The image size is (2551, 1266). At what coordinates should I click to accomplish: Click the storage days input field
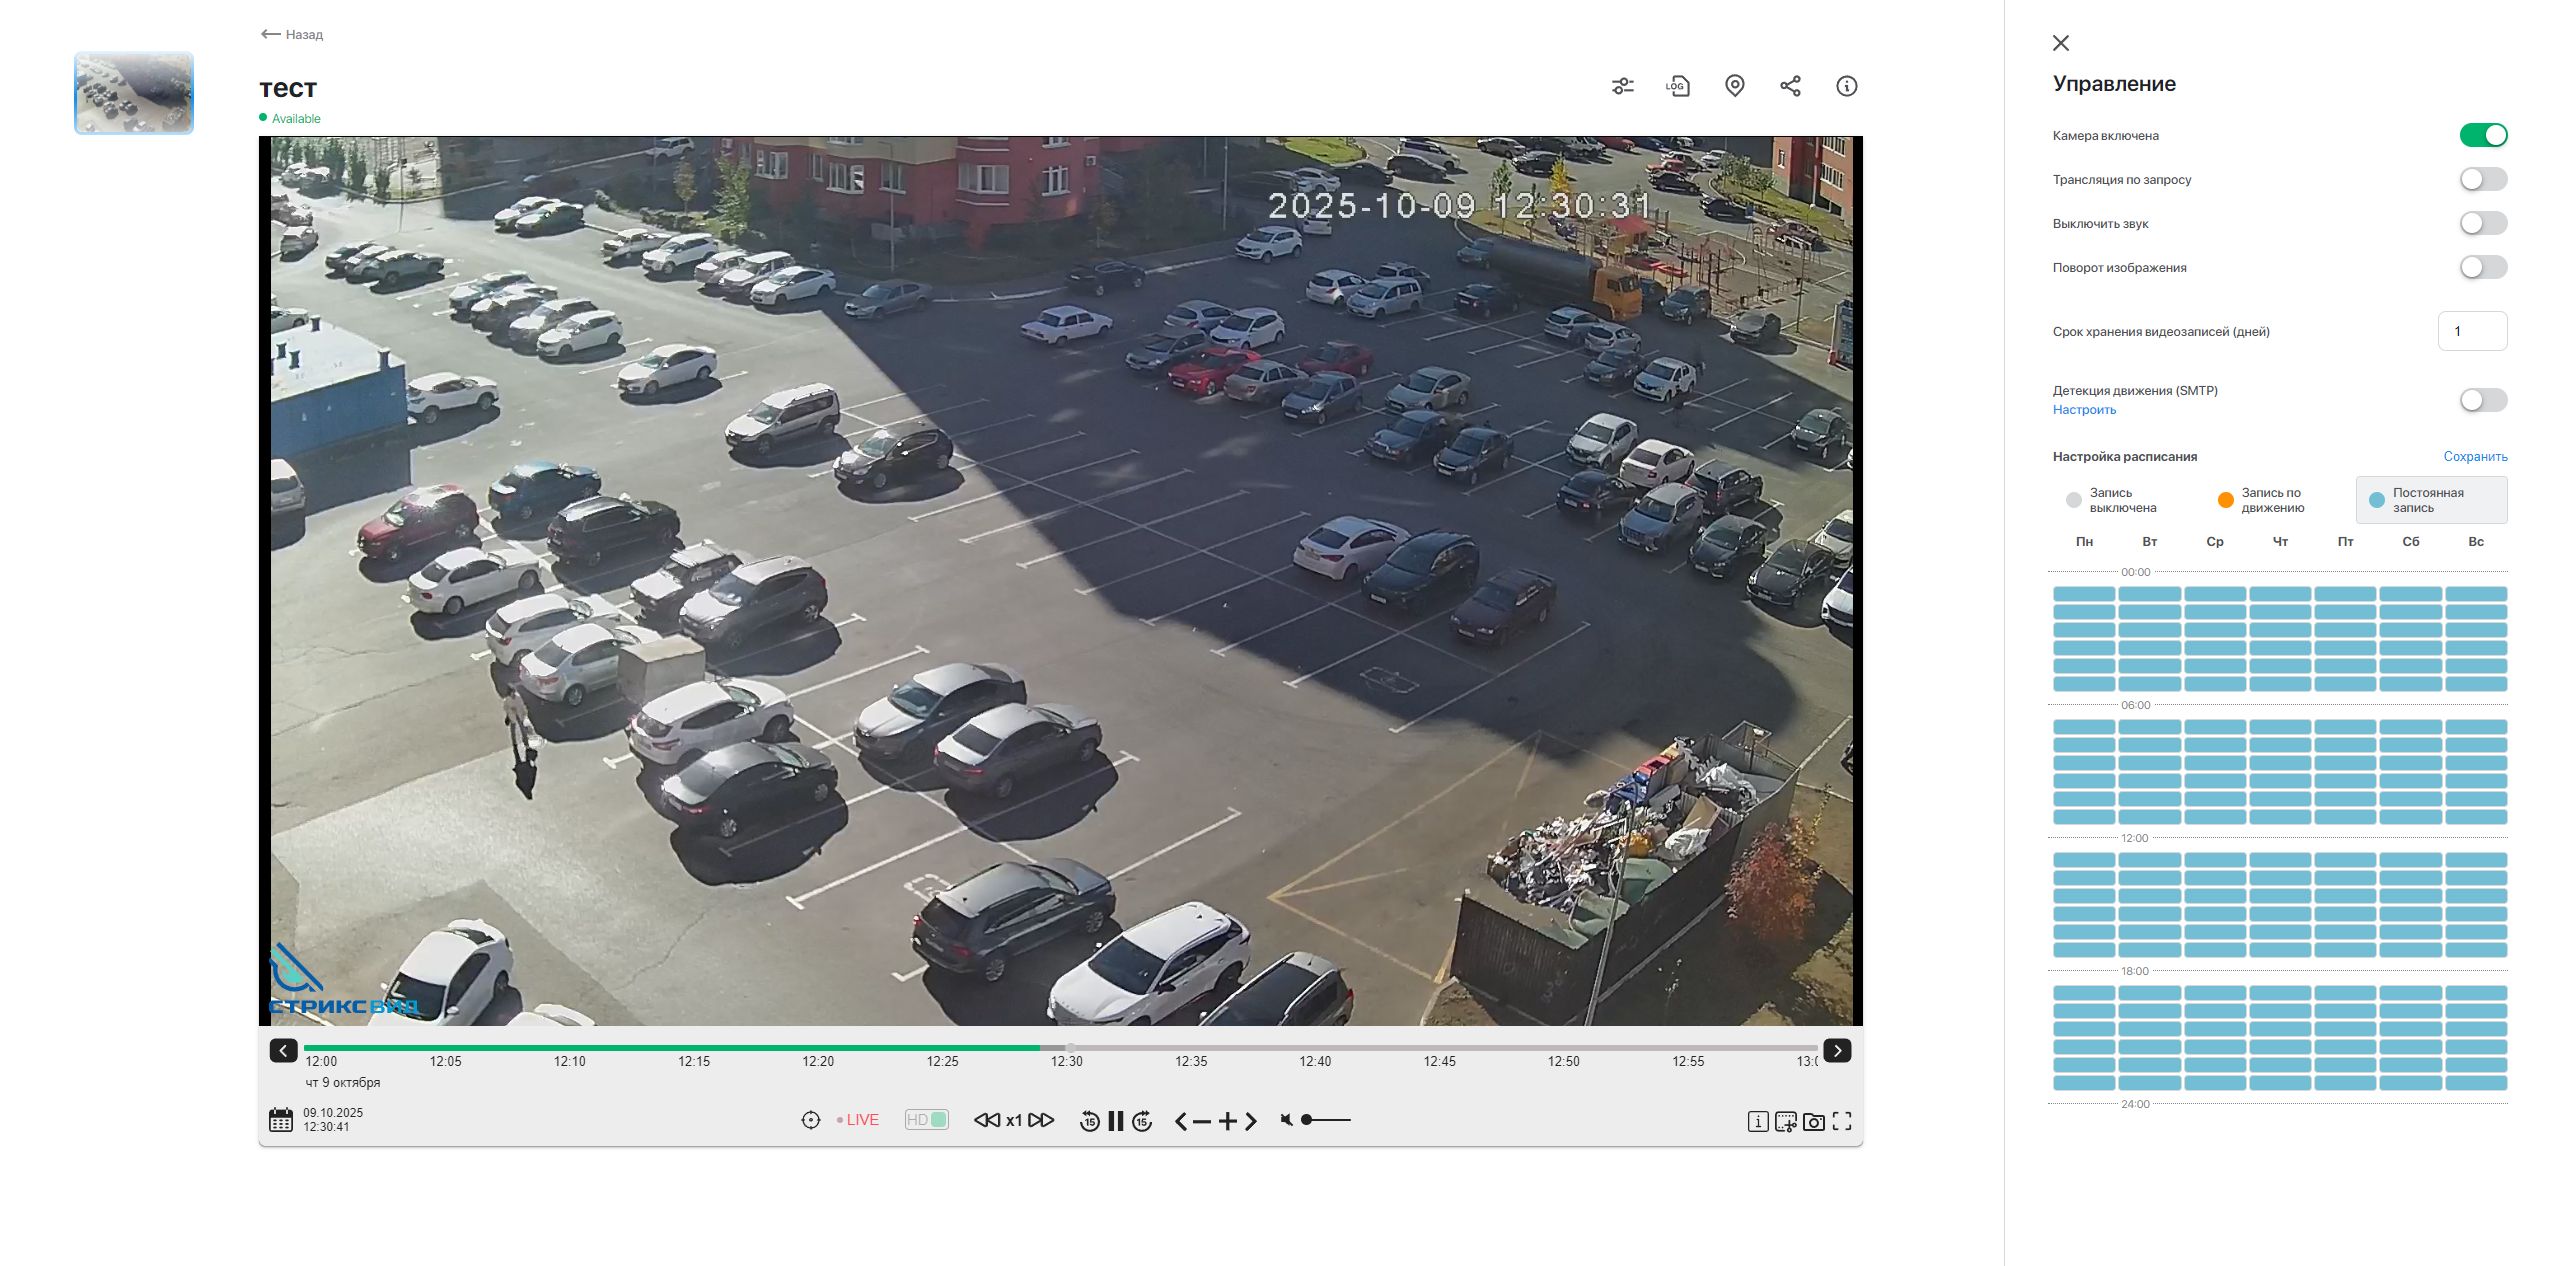point(2471,331)
